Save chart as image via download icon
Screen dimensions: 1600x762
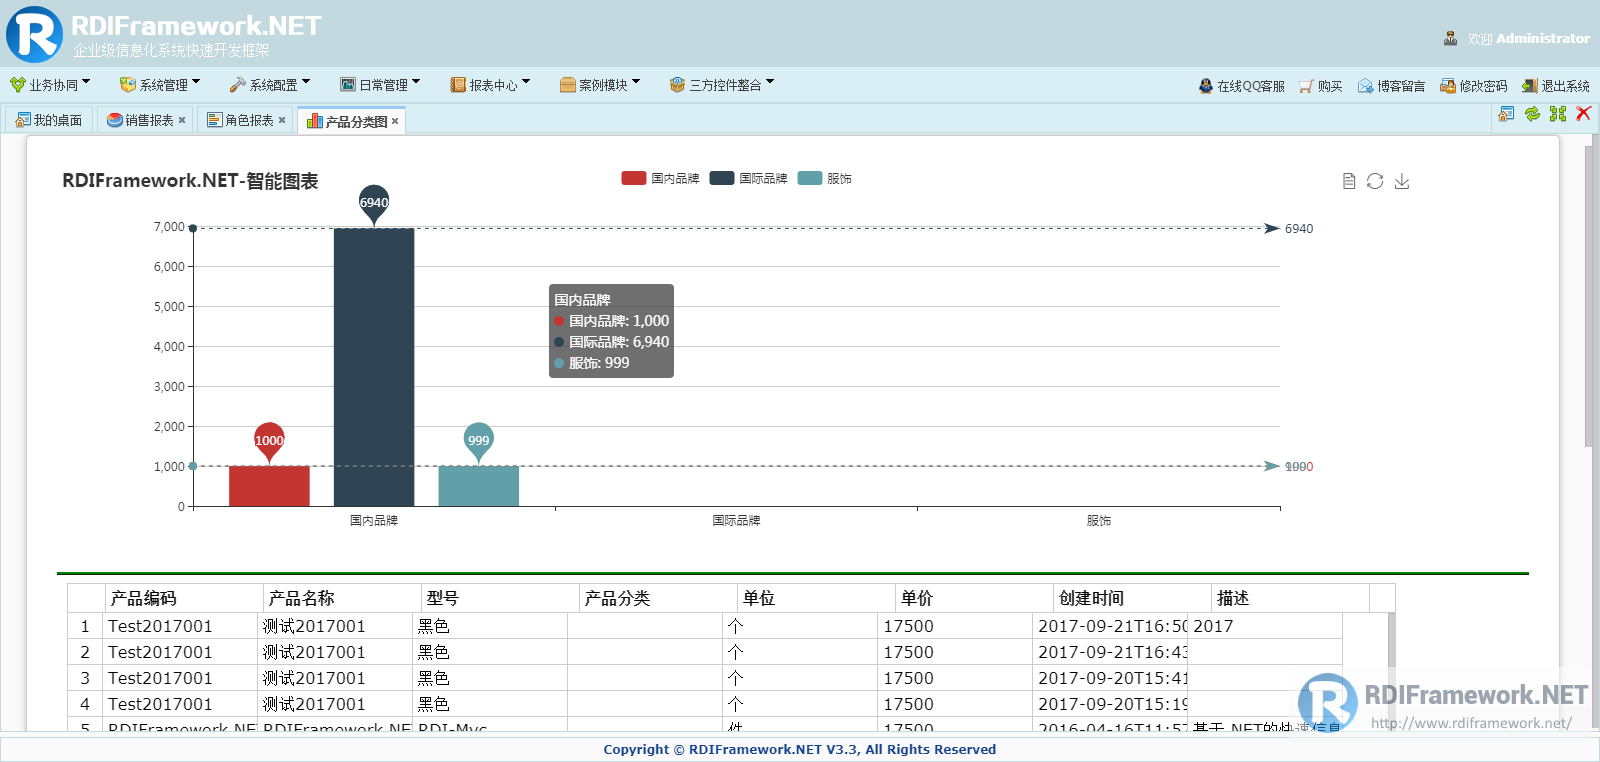click(x=1402, y=181)
